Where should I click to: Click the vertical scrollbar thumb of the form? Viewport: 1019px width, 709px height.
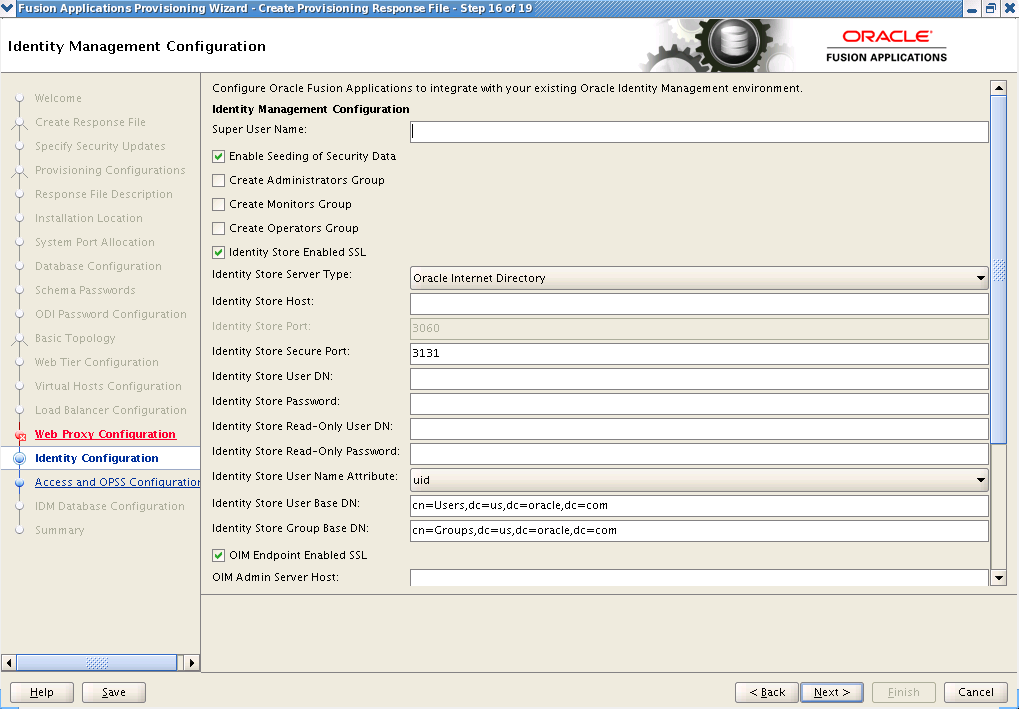tap(998, 270)
